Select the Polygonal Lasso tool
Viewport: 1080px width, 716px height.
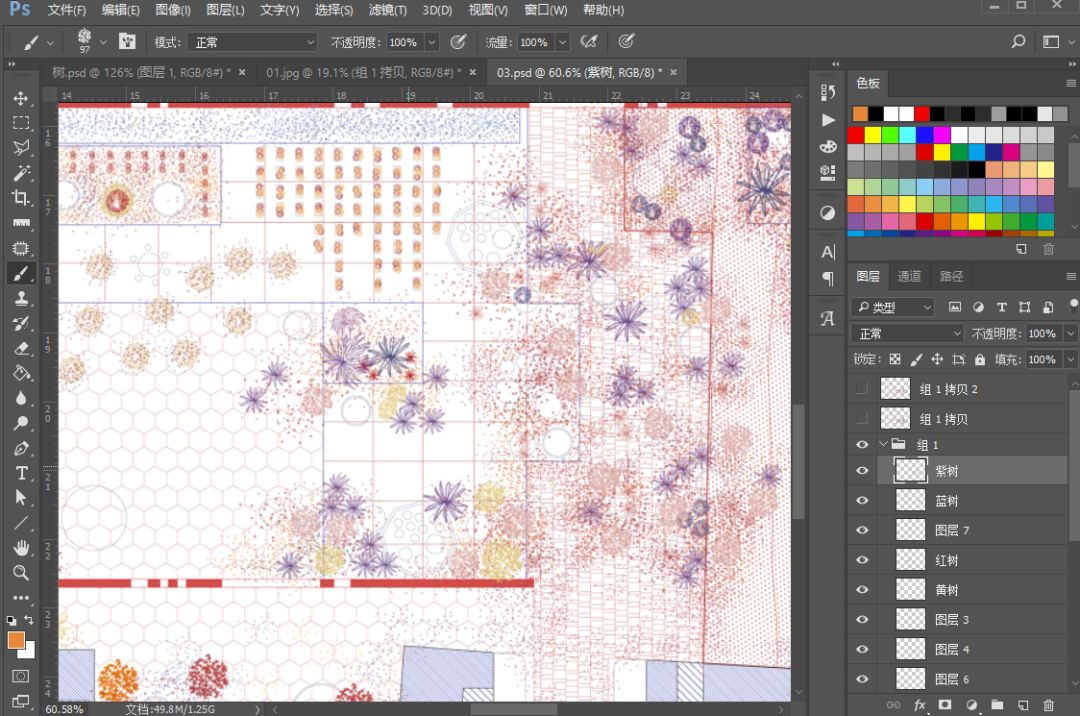coord(21,148)
